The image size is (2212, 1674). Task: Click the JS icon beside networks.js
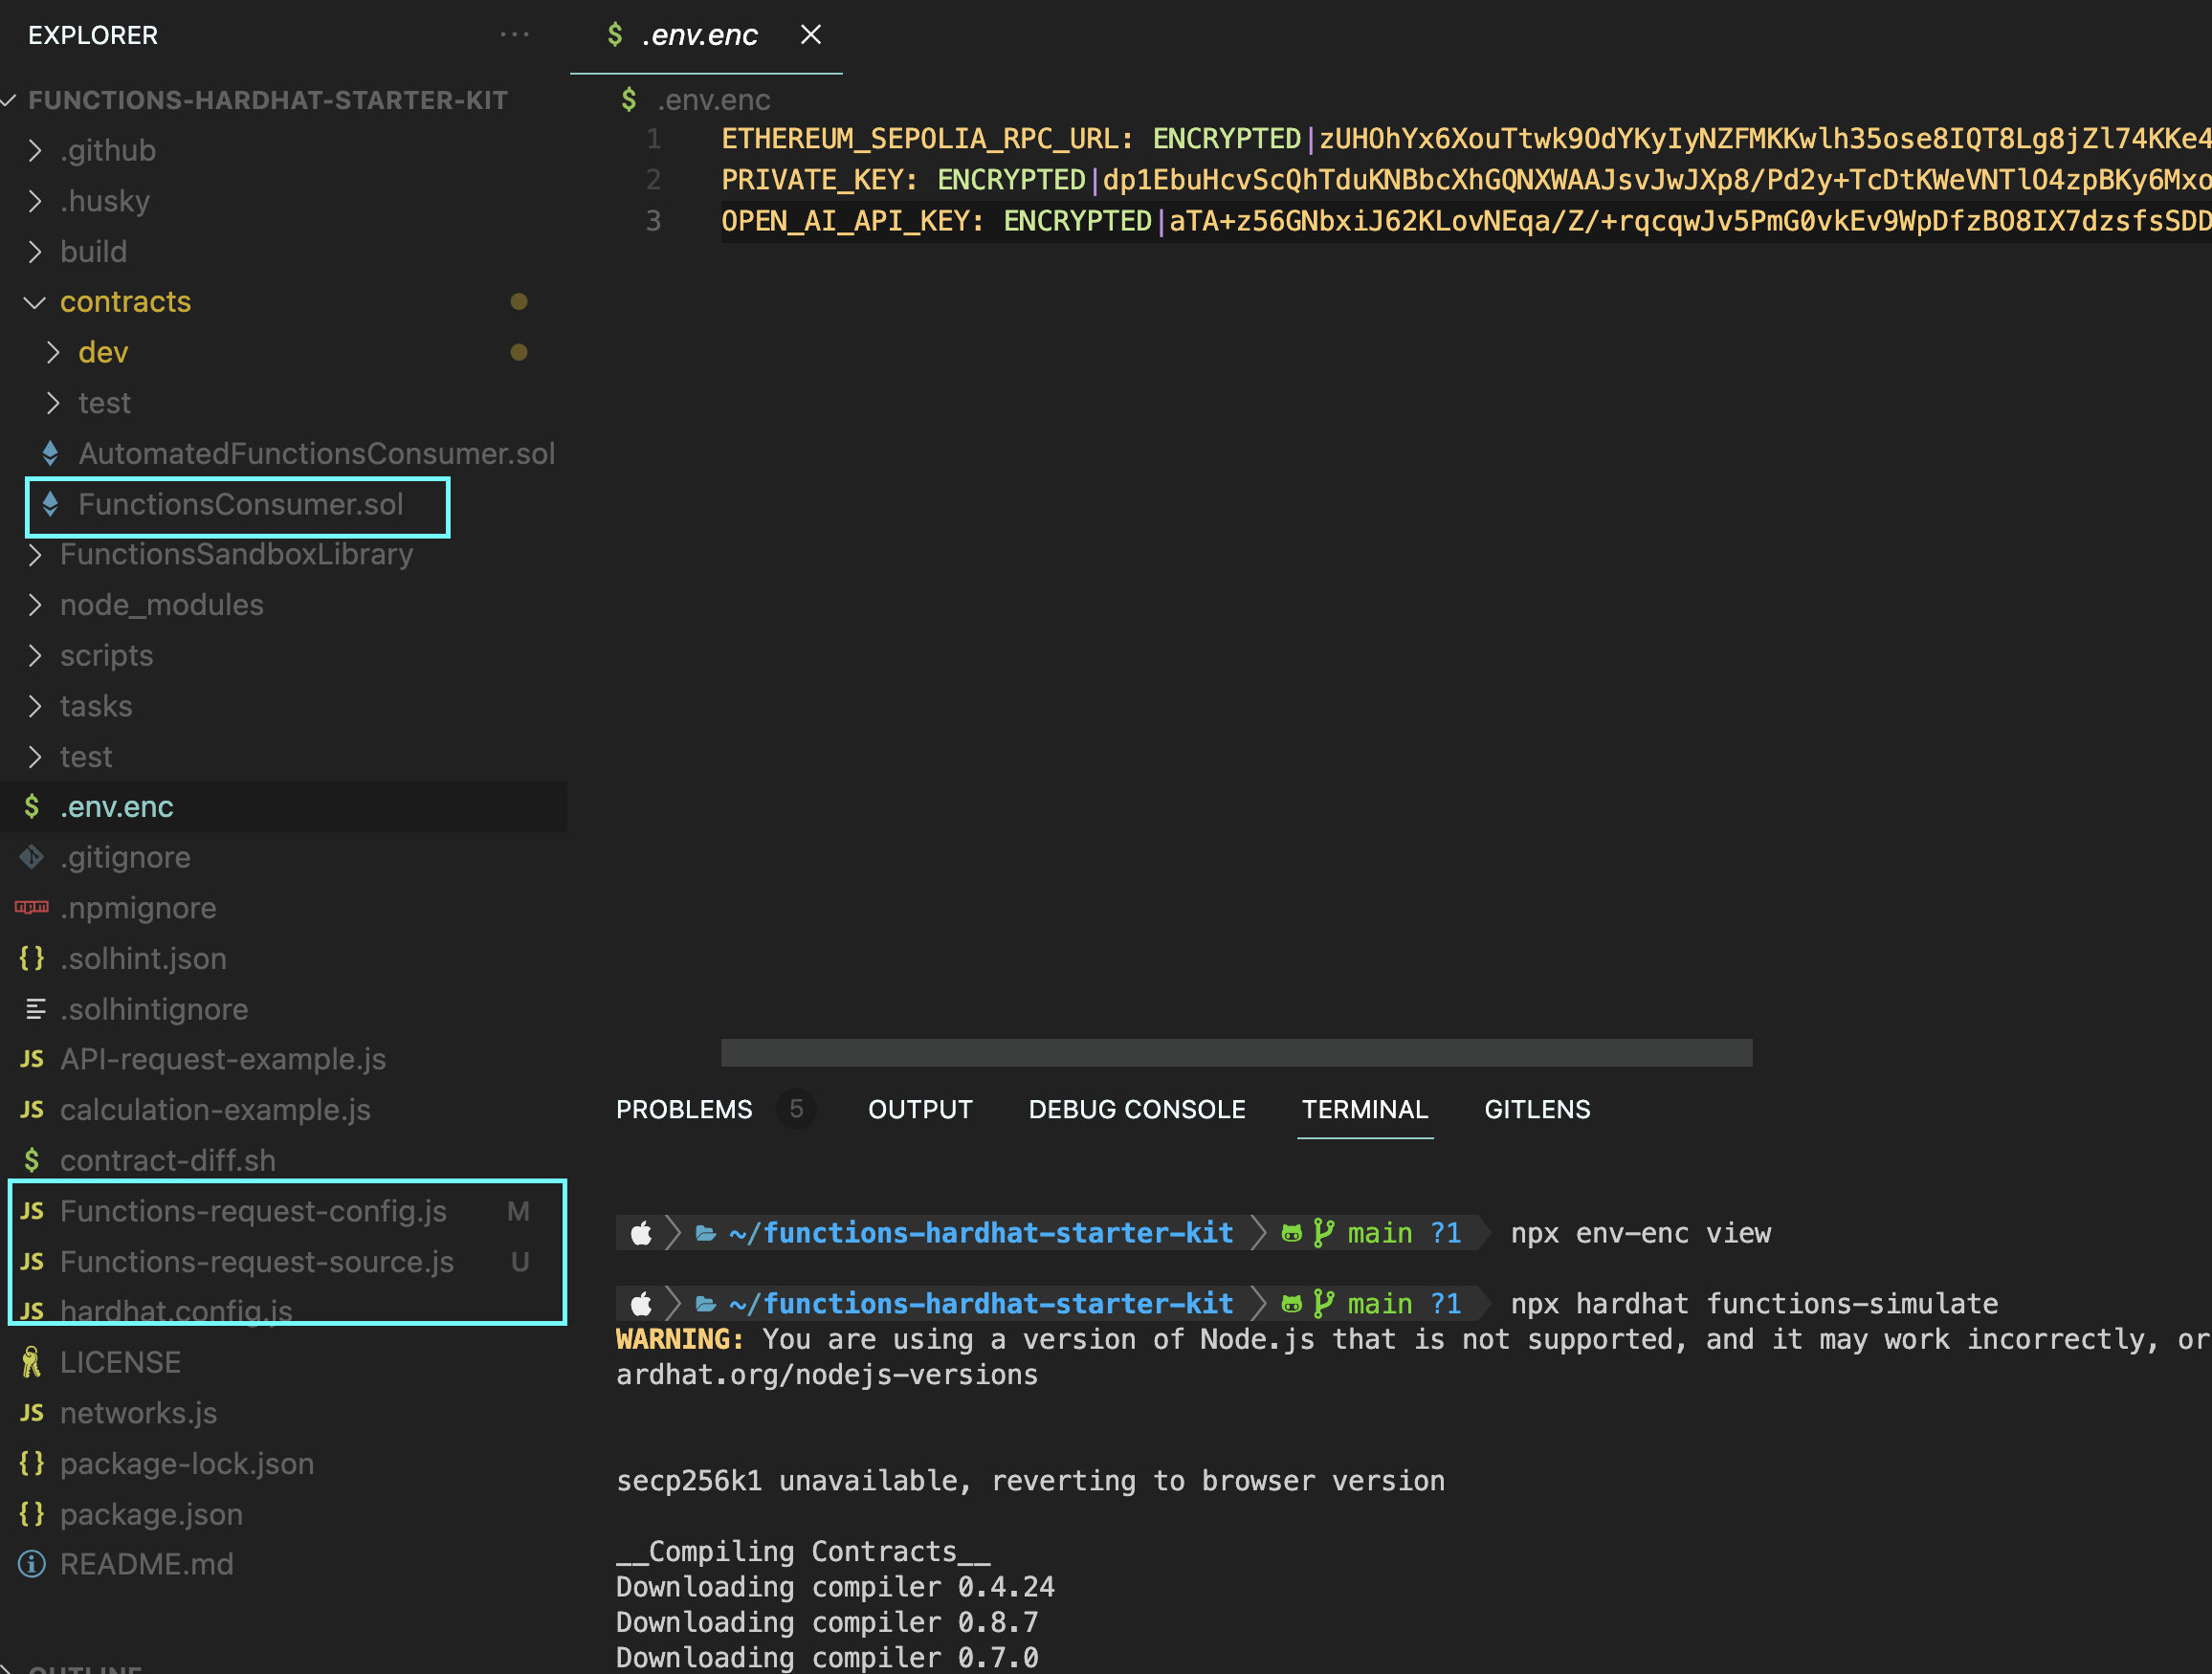tap(31, 1412)
